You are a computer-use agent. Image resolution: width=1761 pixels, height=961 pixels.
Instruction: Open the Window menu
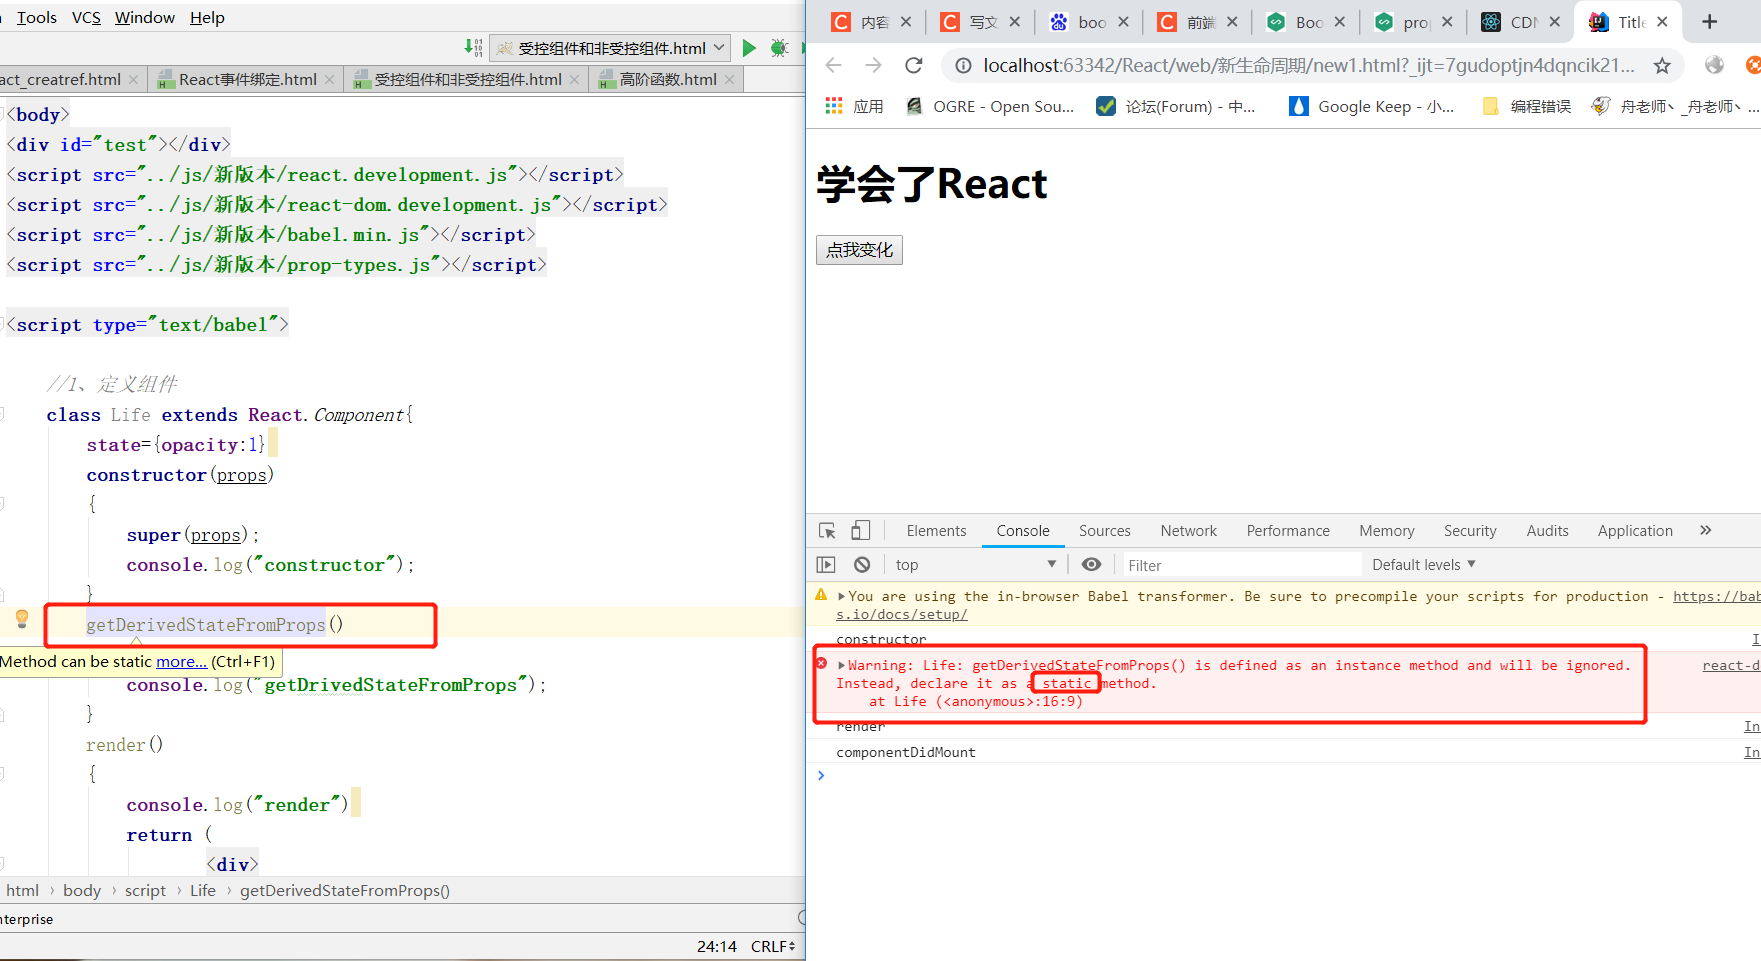click(144, 18)
